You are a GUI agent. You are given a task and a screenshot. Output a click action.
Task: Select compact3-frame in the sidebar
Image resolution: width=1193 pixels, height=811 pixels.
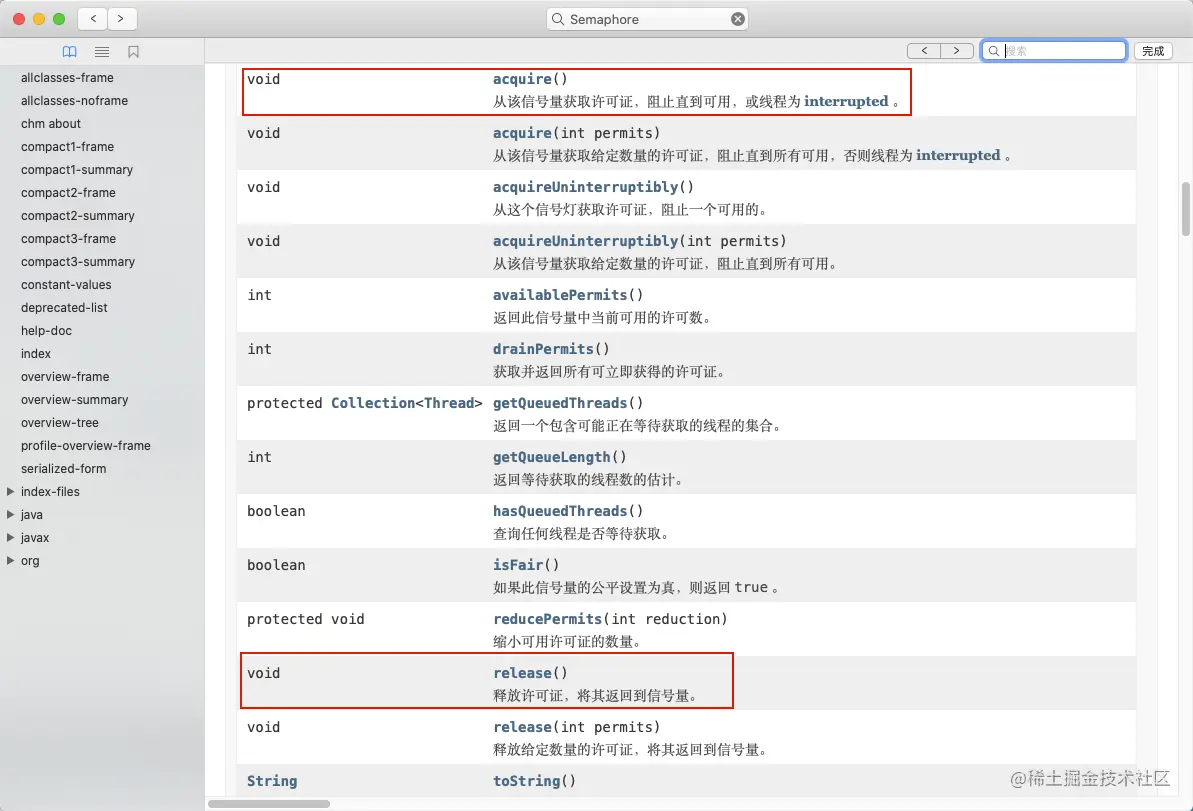click(x=68, y=238)
